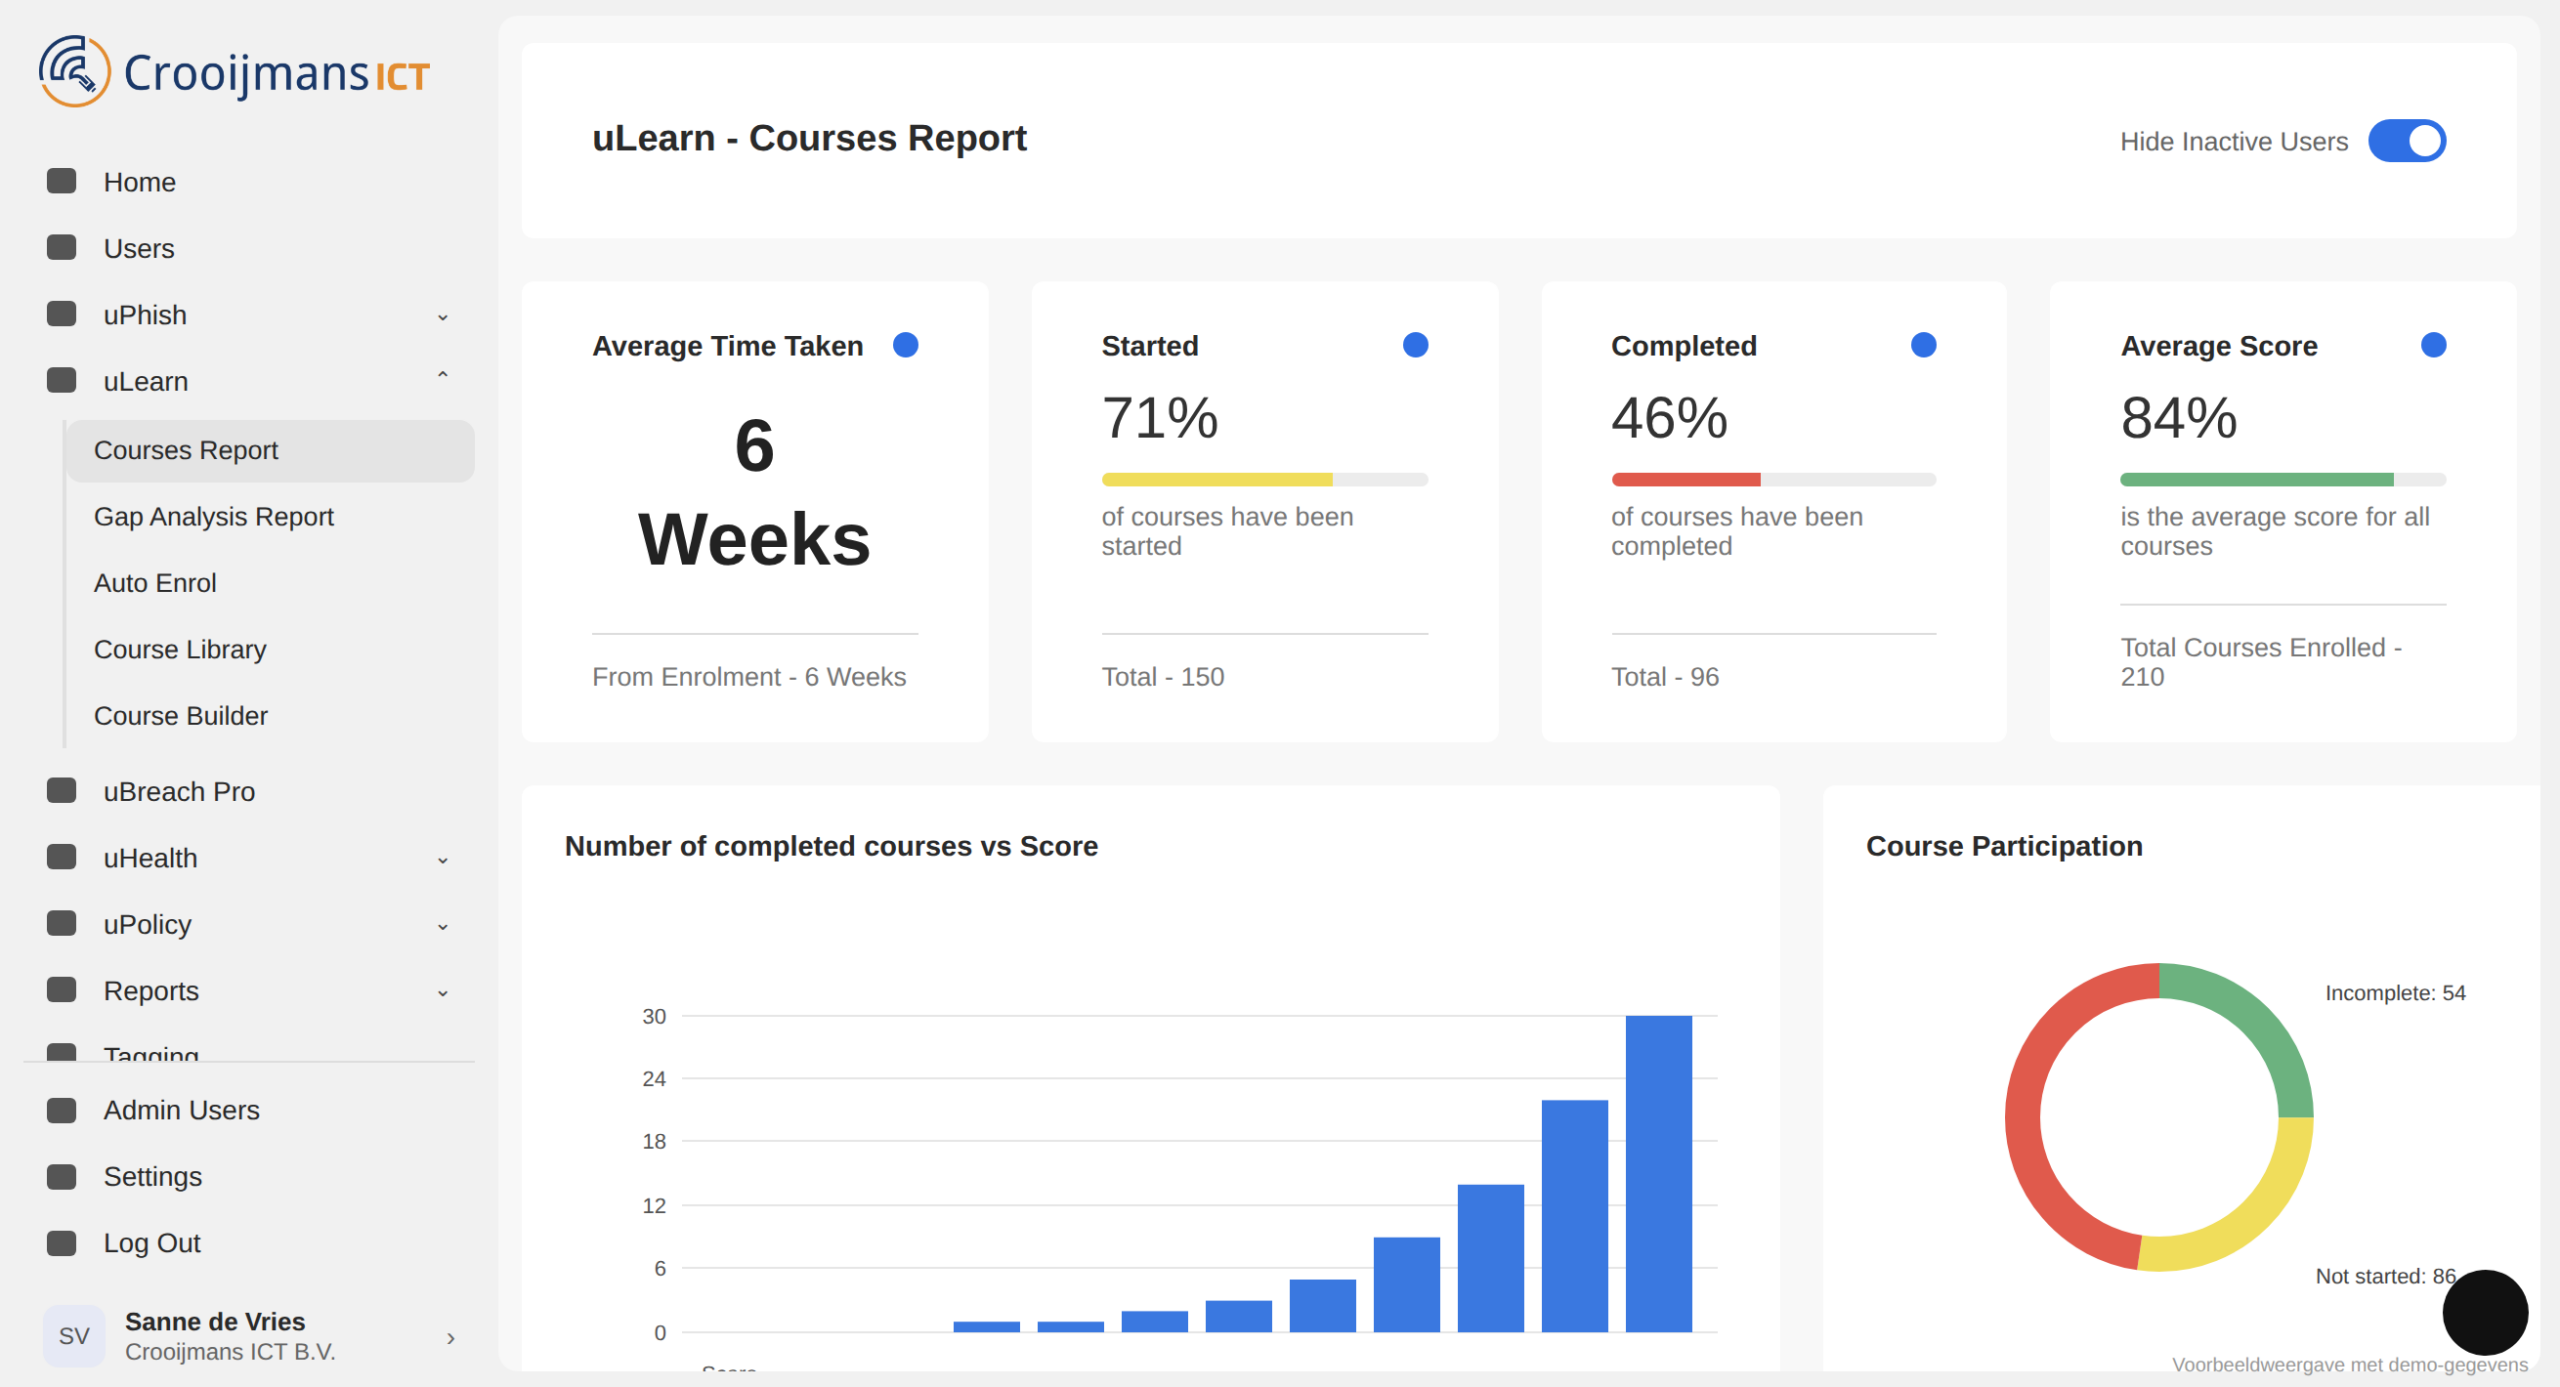Open Course Library page
This screenshot has width=2560, height=1387.
pos(270,650)
